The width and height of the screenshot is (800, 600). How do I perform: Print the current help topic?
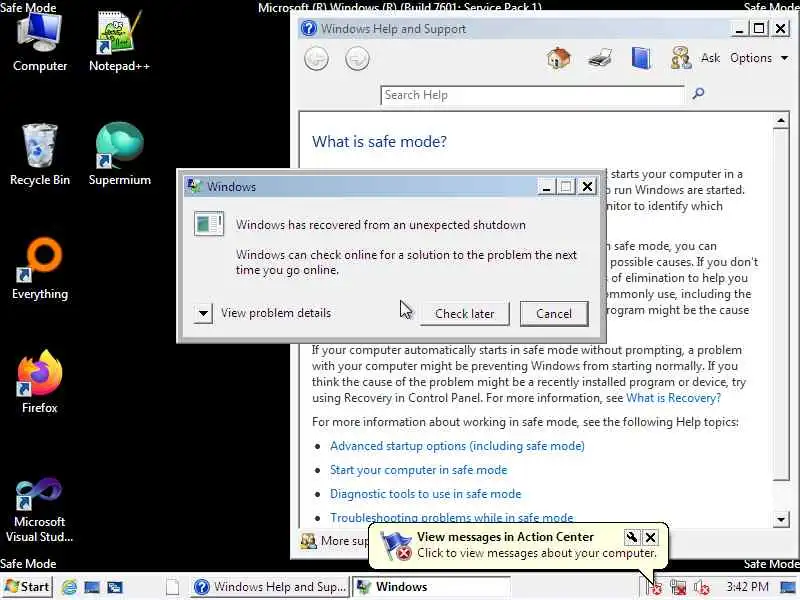point(600,58)
